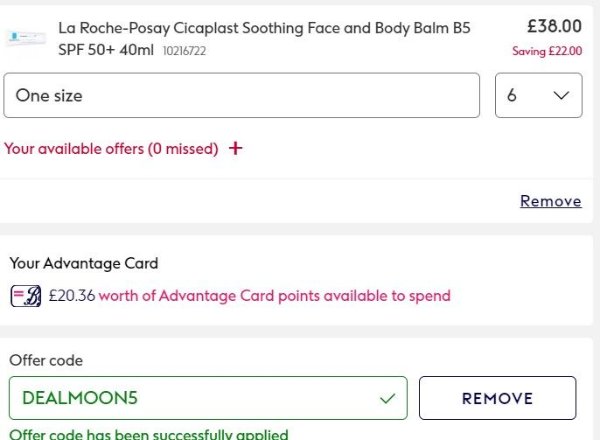Image resolution: width=600 pixels, height=440 pixels.
Task: Click the quantity dropdown chevron arrow
Action: pyautogui.click(x=561, y=96)
